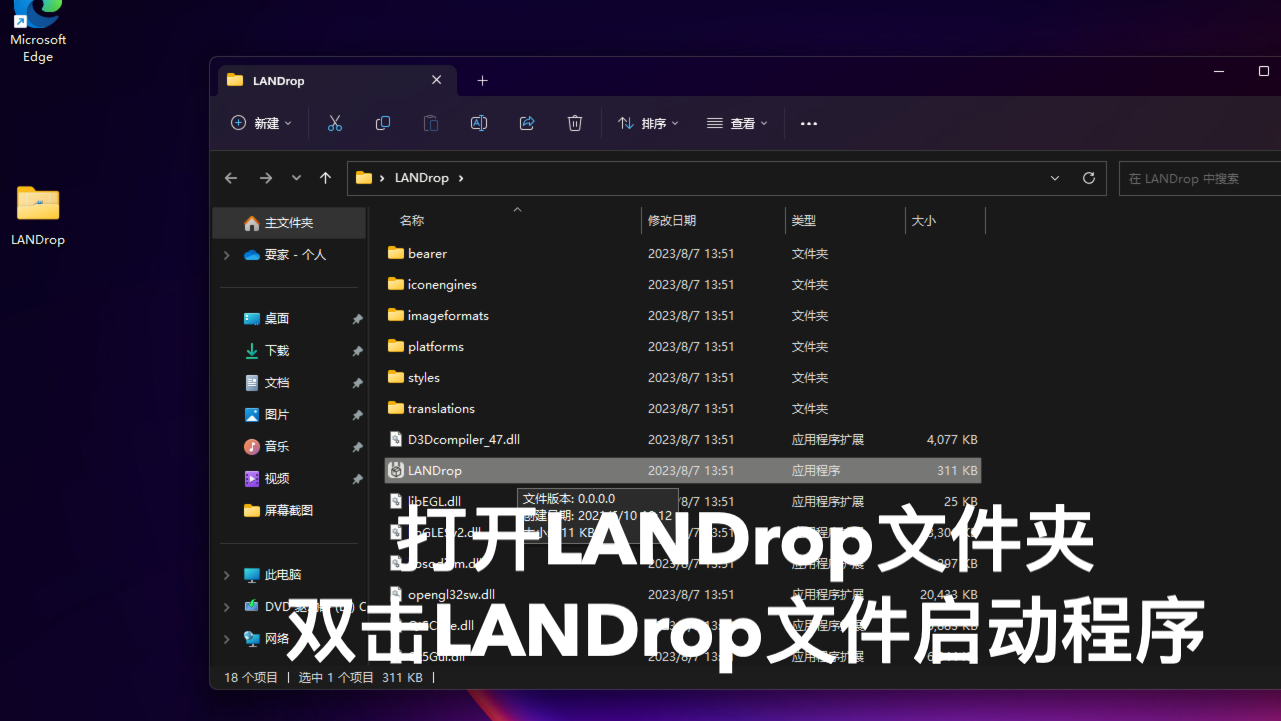Viewport: 1281px width, 721px height.
Task: Go up one folder with up arrow
Action: pyautogui.click(x=325, y=178)
